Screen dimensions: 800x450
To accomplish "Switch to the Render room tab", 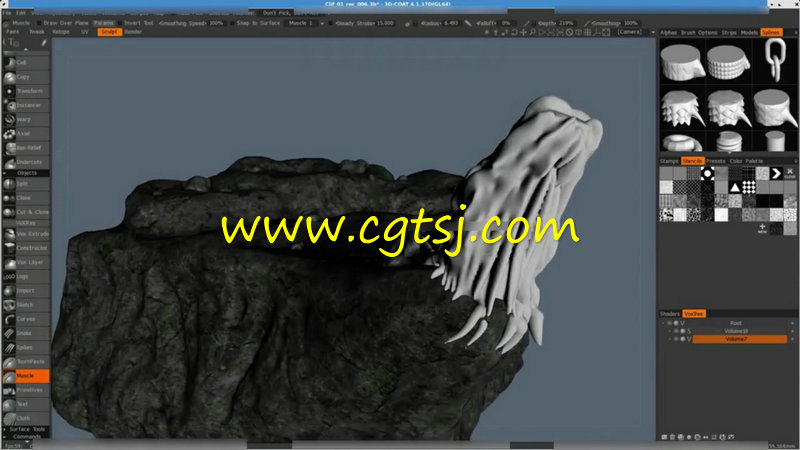I will (133, 32).
